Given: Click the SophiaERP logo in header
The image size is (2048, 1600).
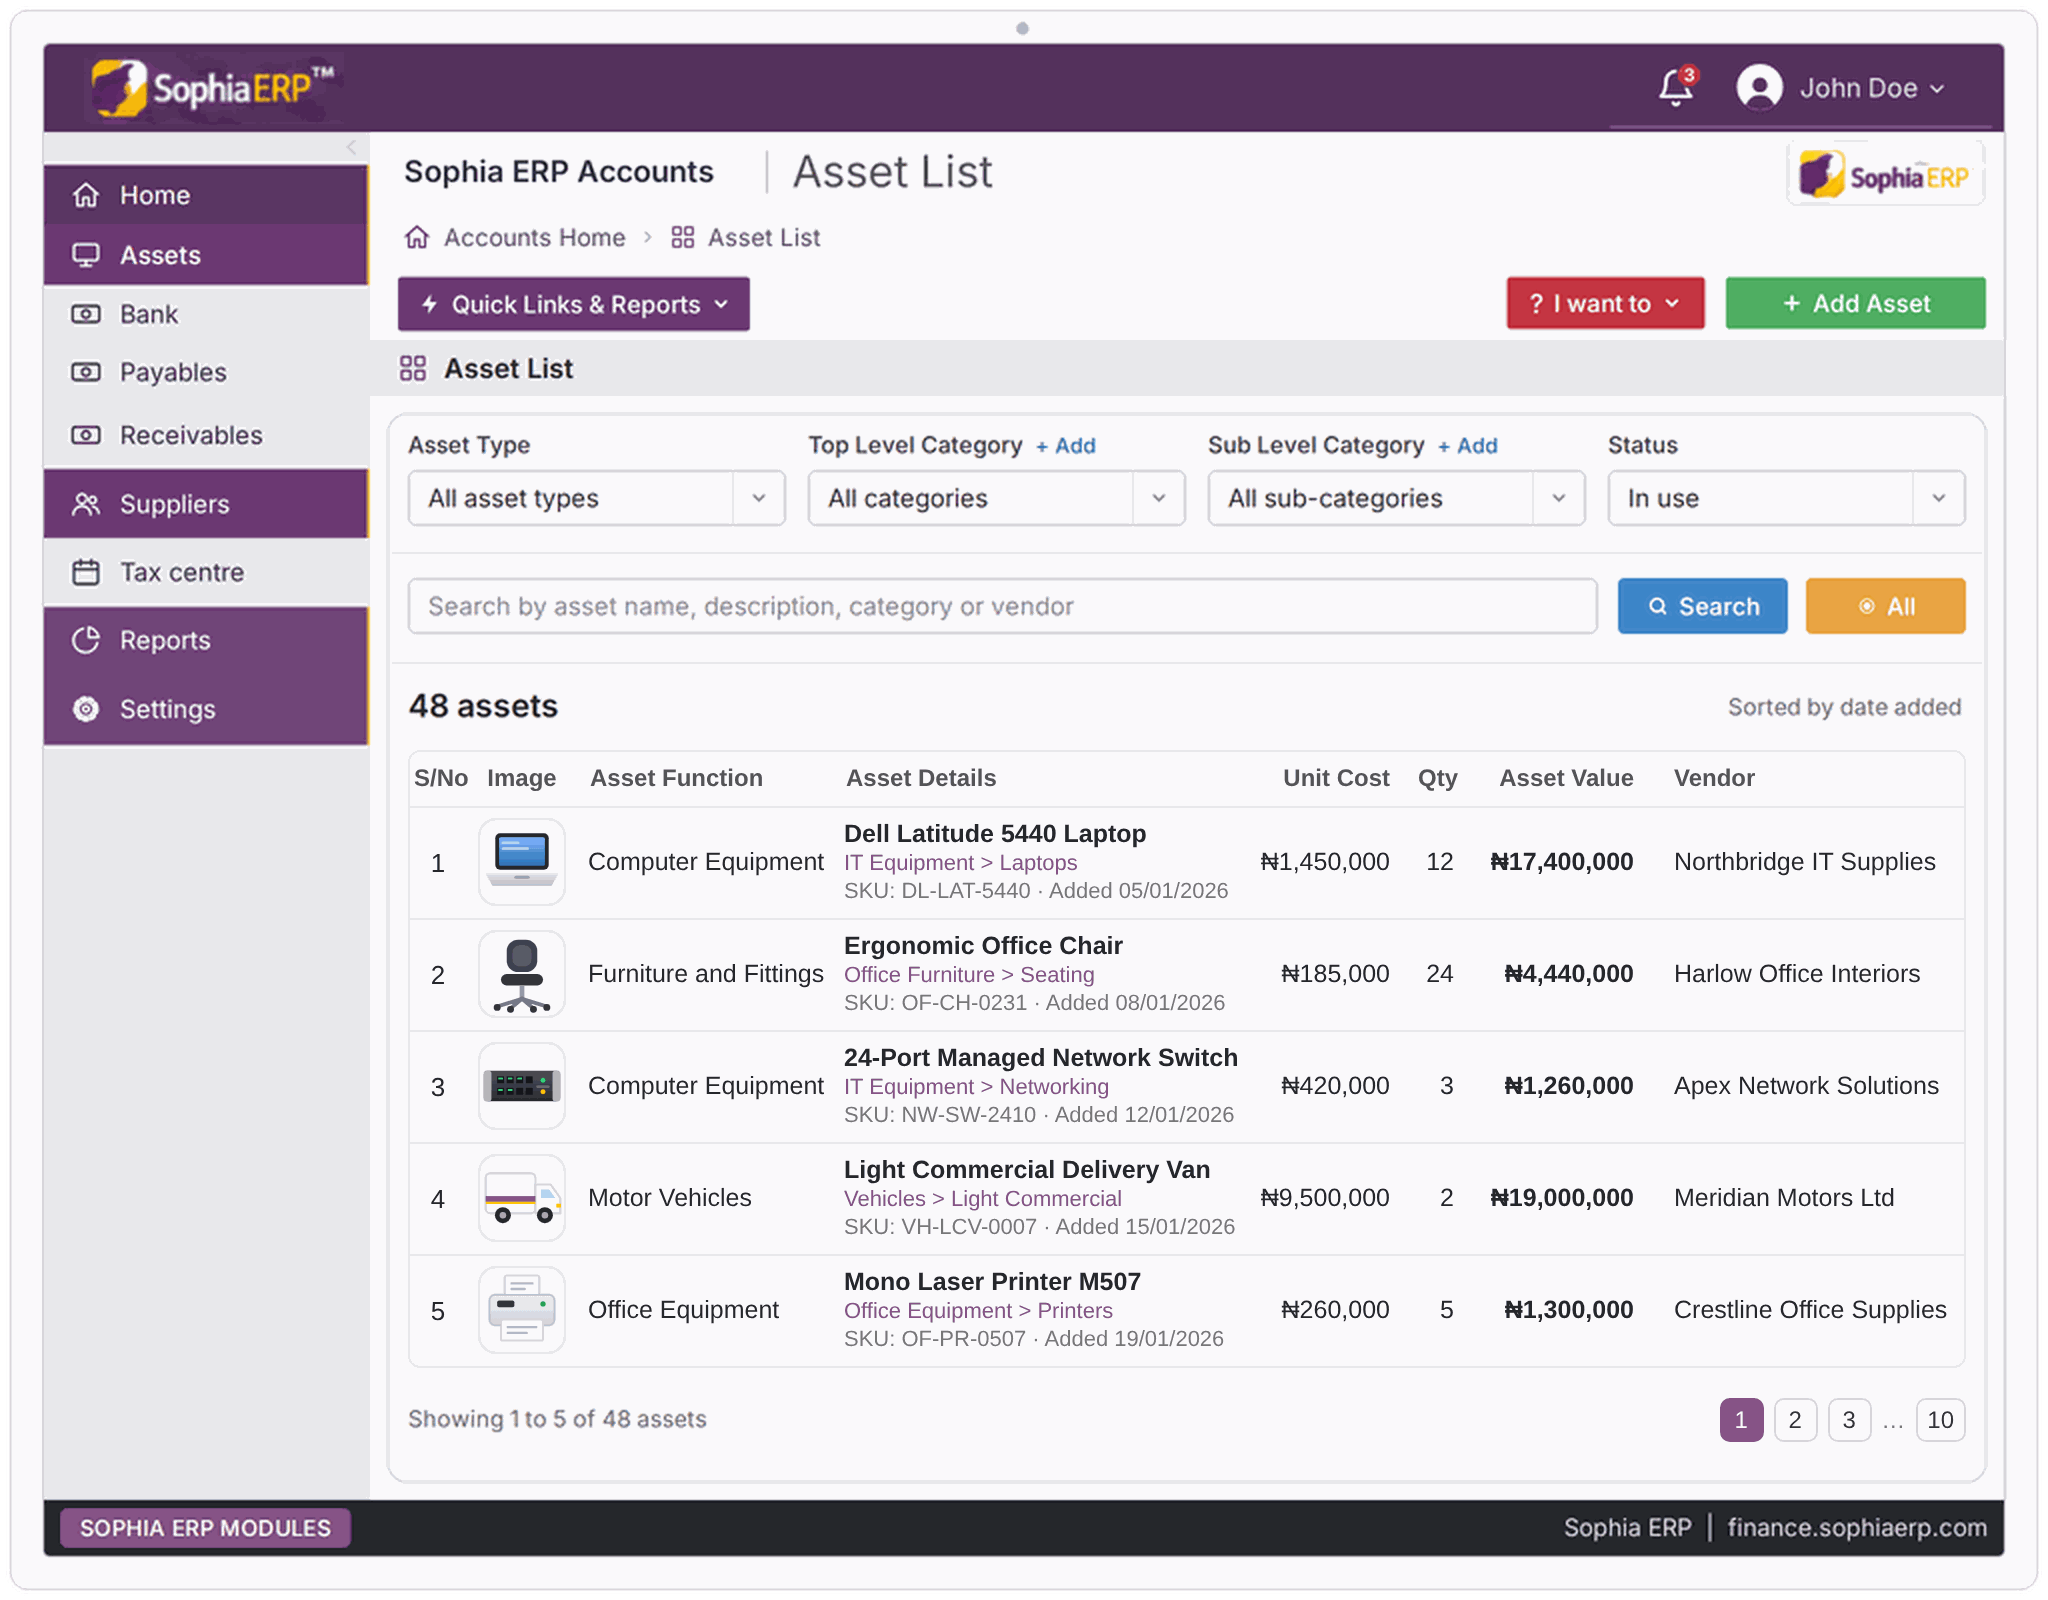Looking at the screenshot, I should pyautogui.click(x=214, y=88).
